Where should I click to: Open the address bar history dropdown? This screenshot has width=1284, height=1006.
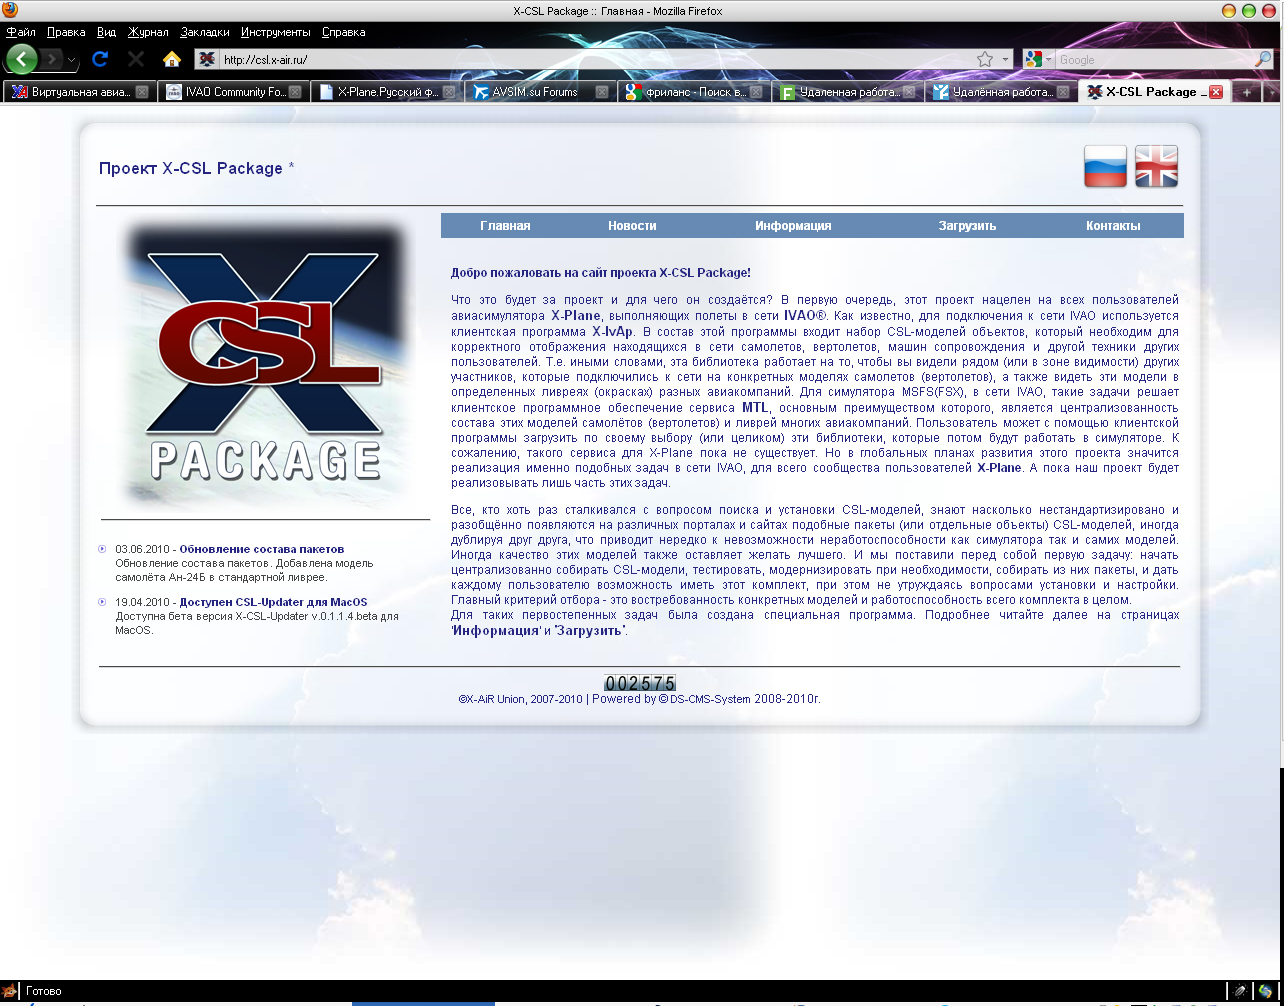(x=1005, y=60)
